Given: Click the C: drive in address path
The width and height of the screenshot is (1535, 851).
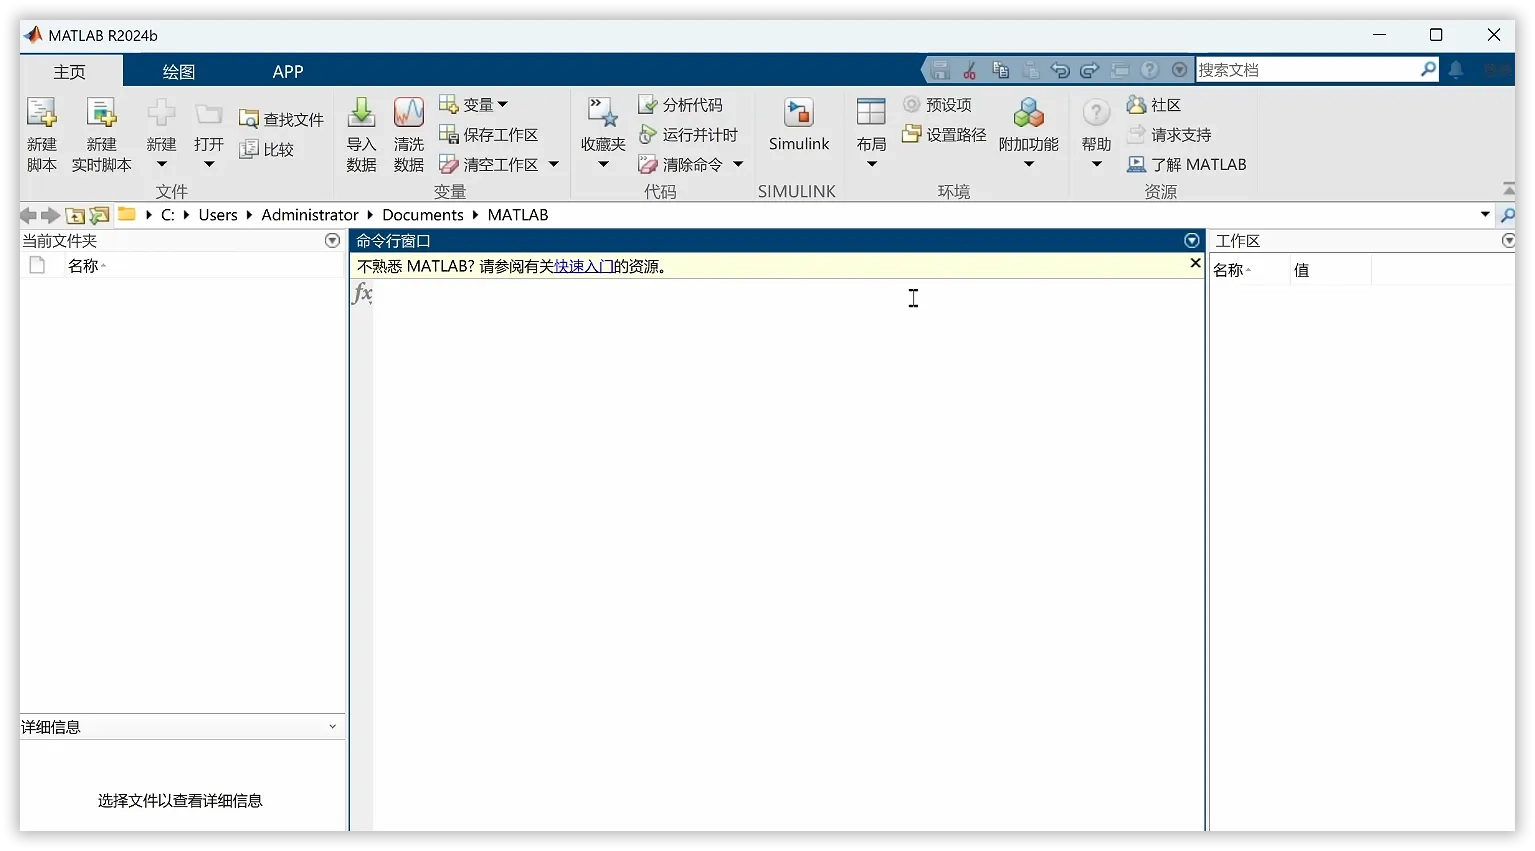Looking at the screenshot, I should 168,215.
